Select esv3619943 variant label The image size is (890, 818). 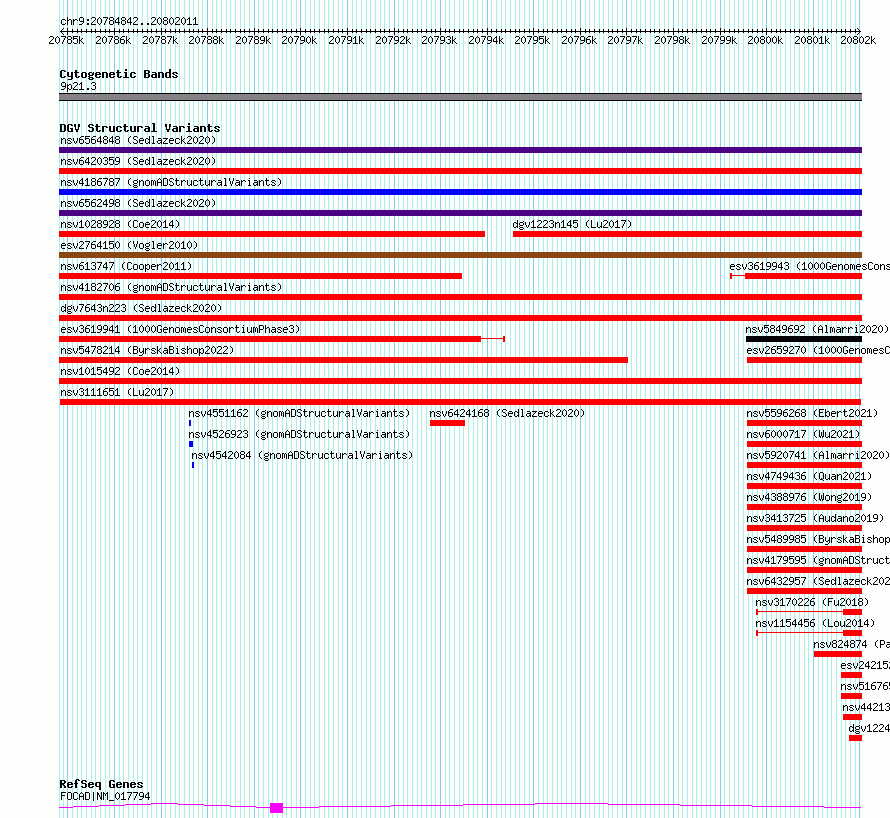tap(809, 266)
